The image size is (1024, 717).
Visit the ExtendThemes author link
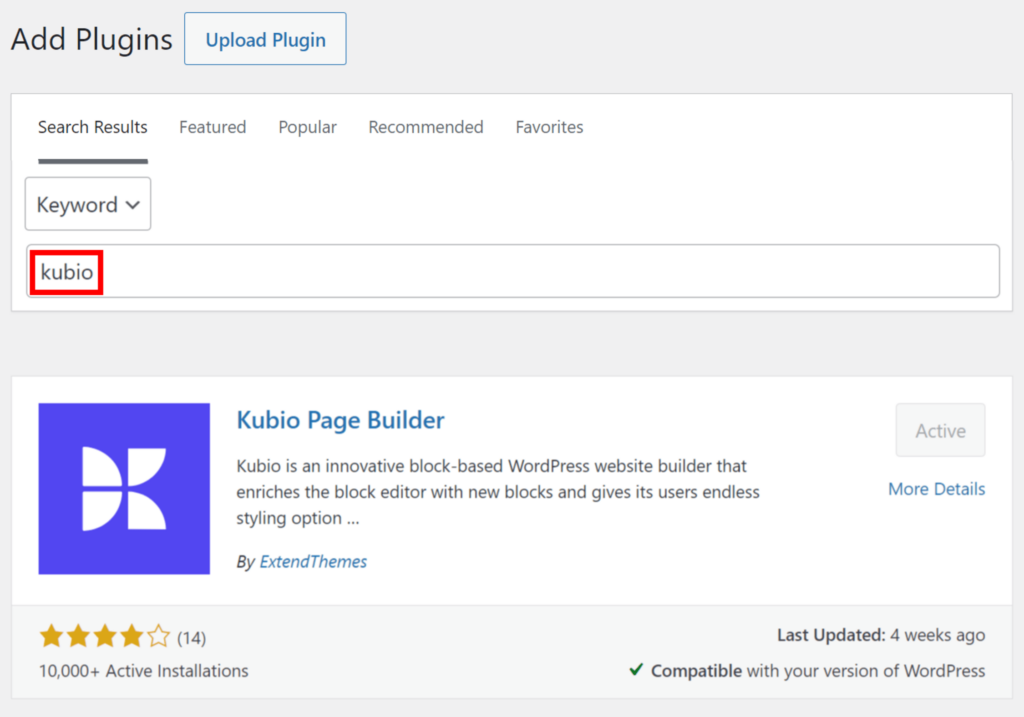click(313, 561)
